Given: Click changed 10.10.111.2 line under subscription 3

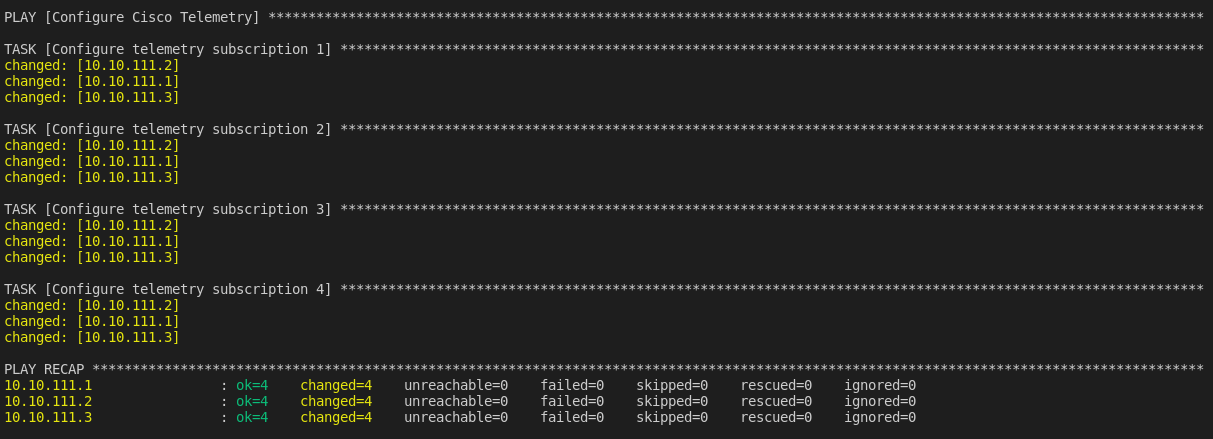Looking at the screenshot, I should 92,225.
